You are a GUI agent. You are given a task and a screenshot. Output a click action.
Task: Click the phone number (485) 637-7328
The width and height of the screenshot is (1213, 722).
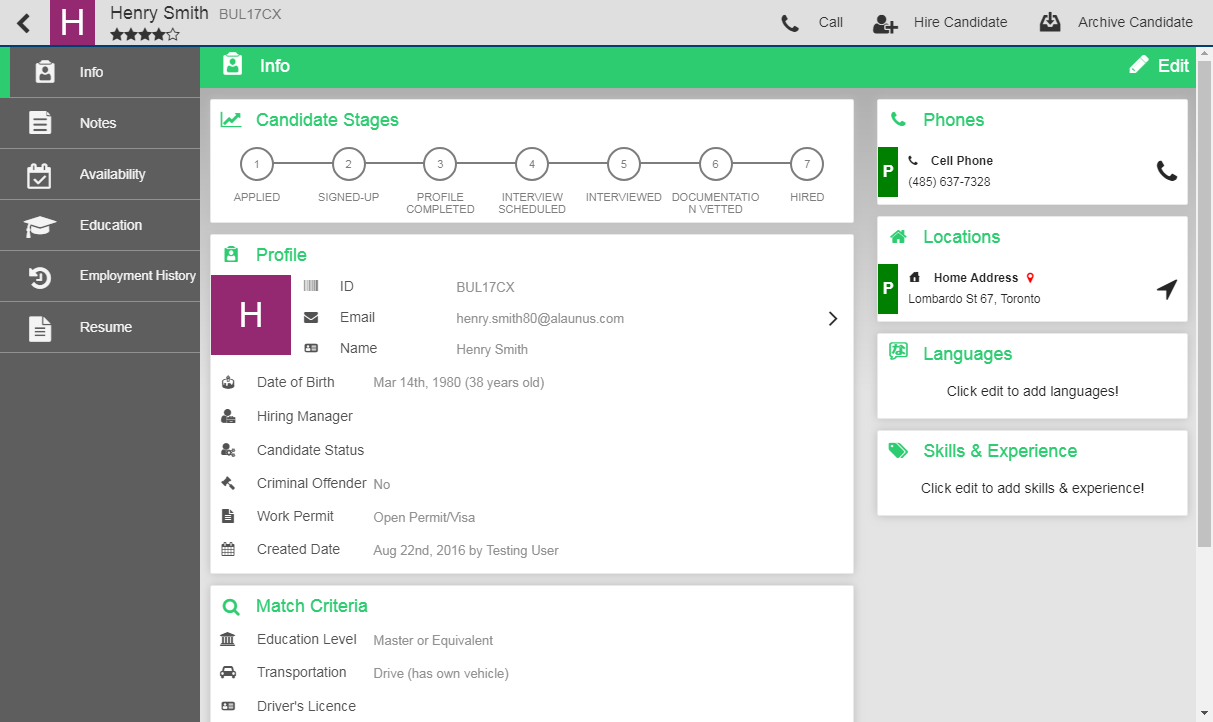pos(949,182)
